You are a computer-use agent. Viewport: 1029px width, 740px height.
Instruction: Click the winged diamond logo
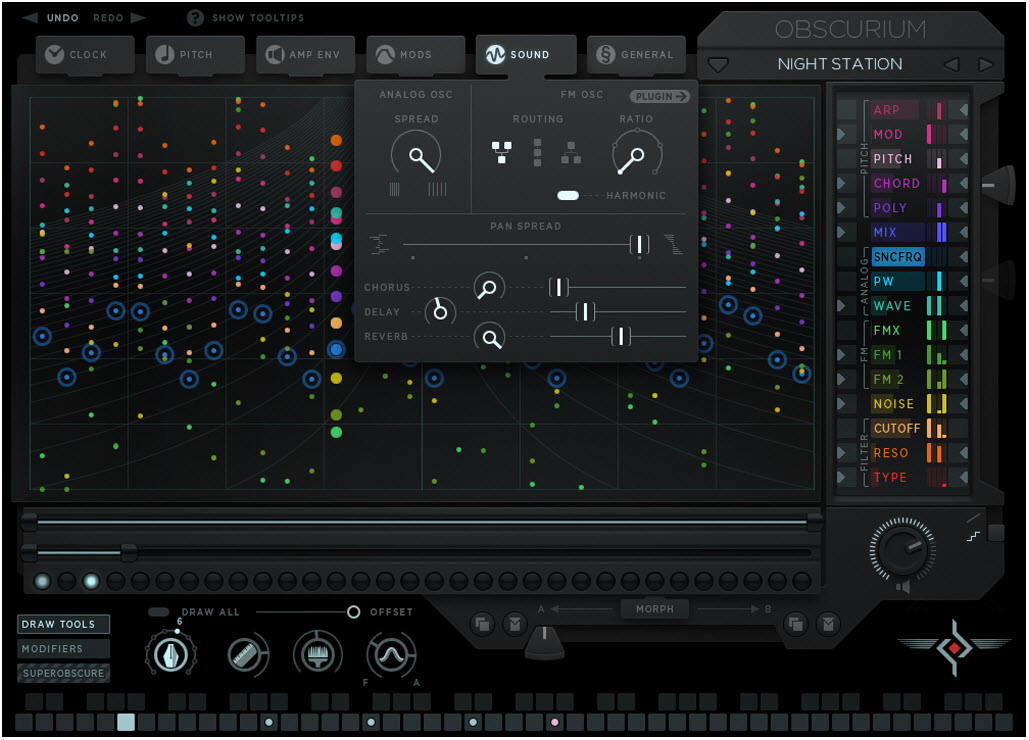pyautogui.click(x=955, y=647)
